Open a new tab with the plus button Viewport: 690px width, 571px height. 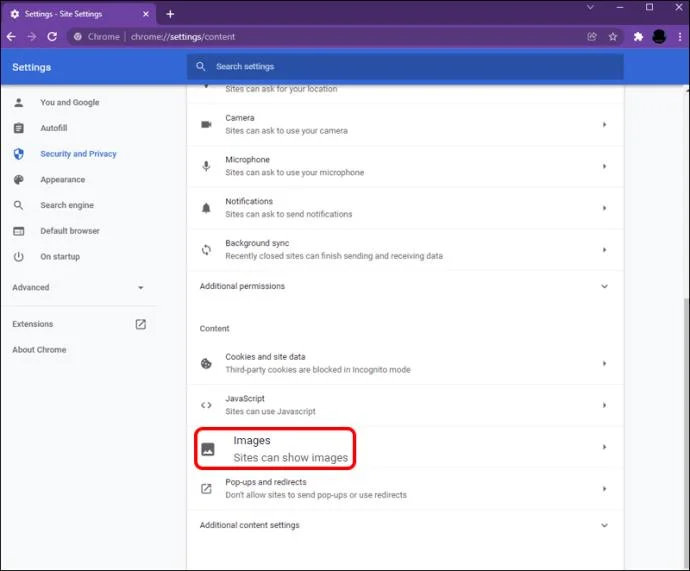[x=170, y=14]
